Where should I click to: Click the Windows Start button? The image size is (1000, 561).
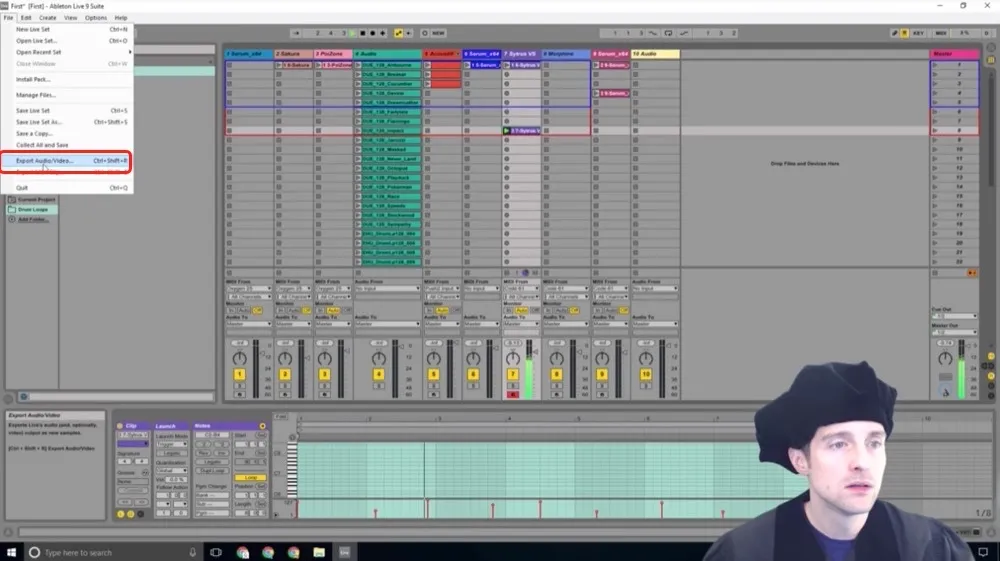(x=11, y=552)
